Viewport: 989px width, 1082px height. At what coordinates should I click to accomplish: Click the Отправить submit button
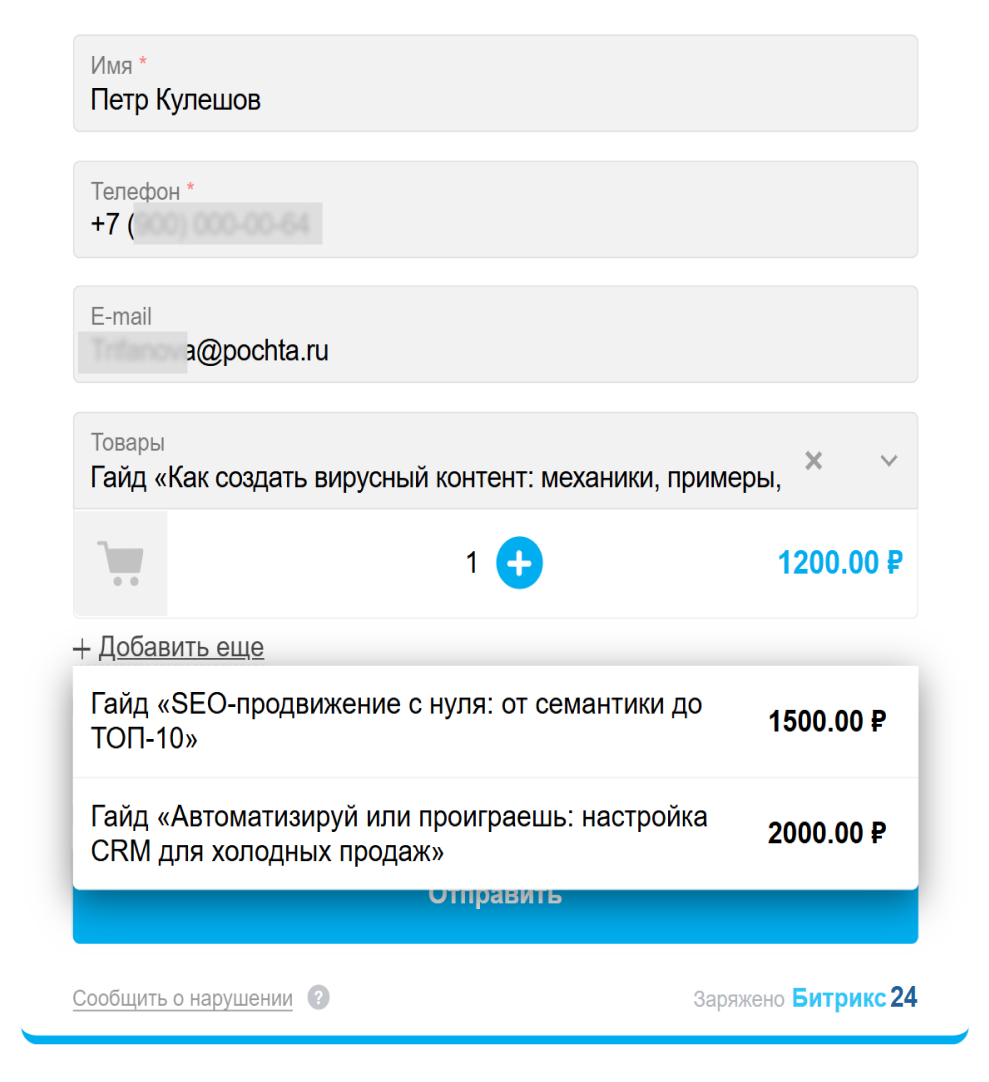pyautogui.click(x=496, y=916)
